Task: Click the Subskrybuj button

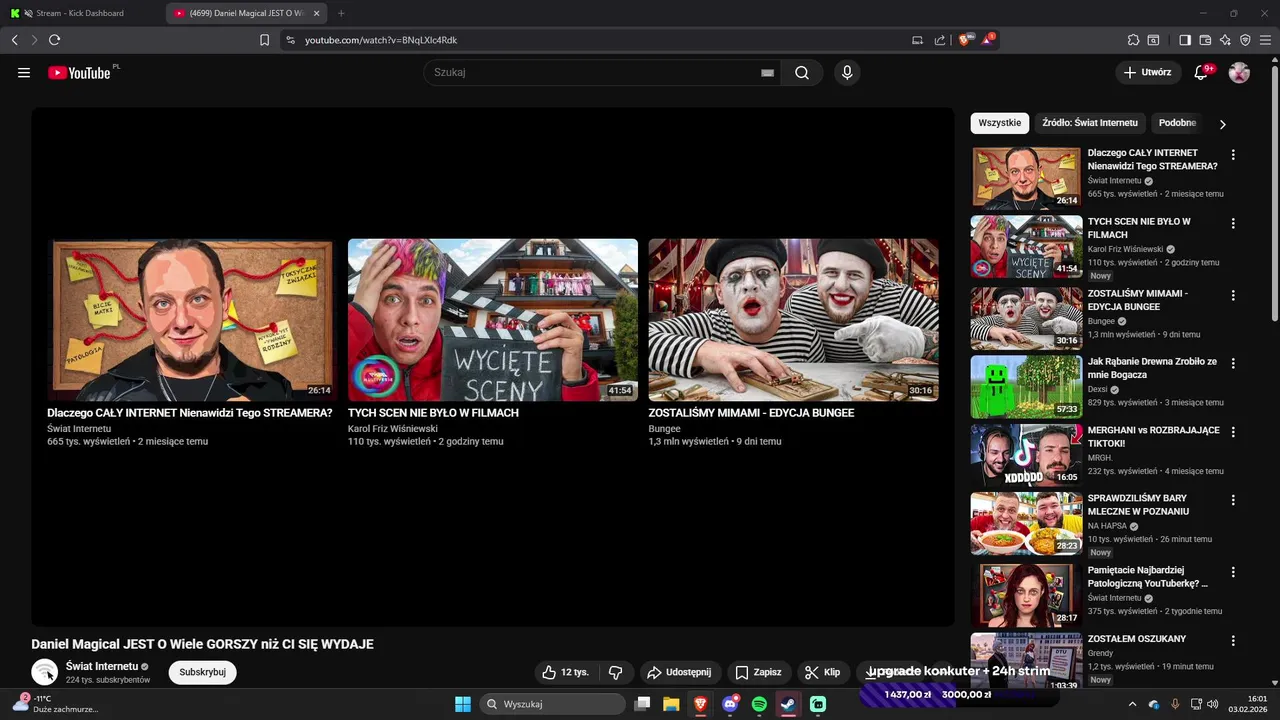Action: coord(202,672)
